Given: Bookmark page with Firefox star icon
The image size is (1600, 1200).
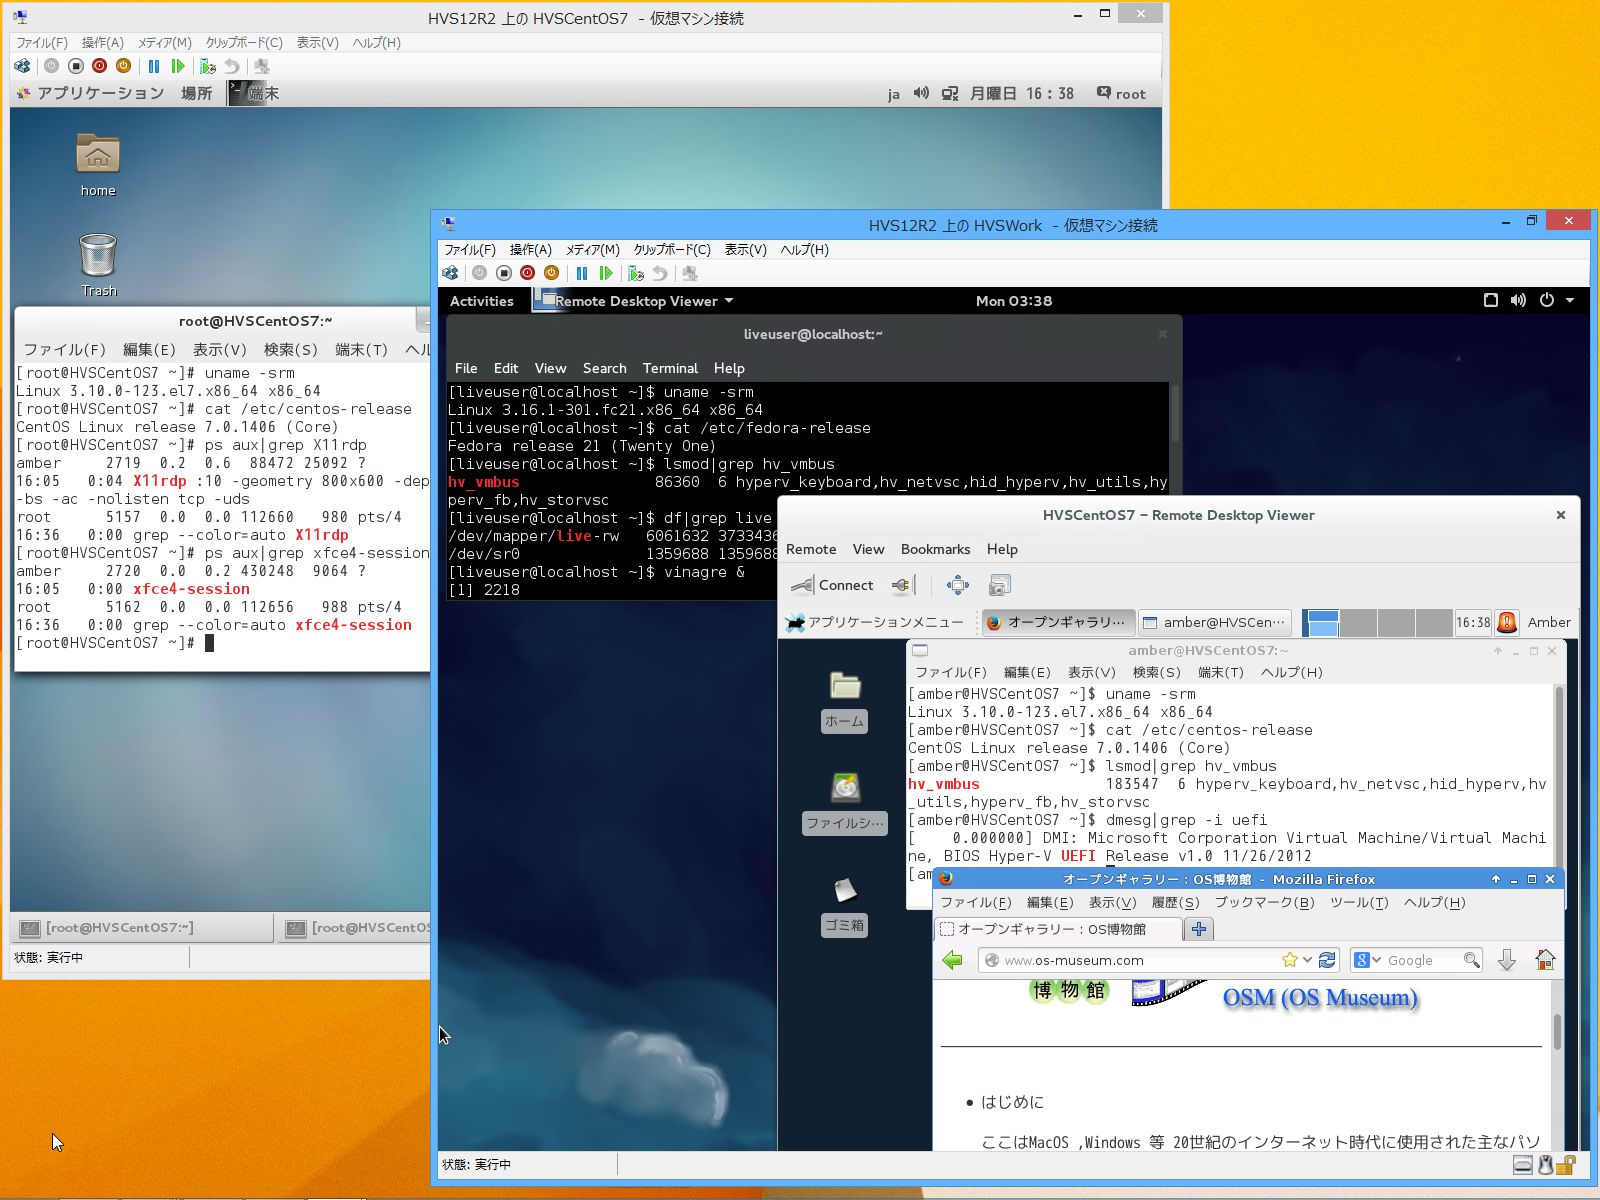Looking at the screenshot, I should [x=1290, y=960].
